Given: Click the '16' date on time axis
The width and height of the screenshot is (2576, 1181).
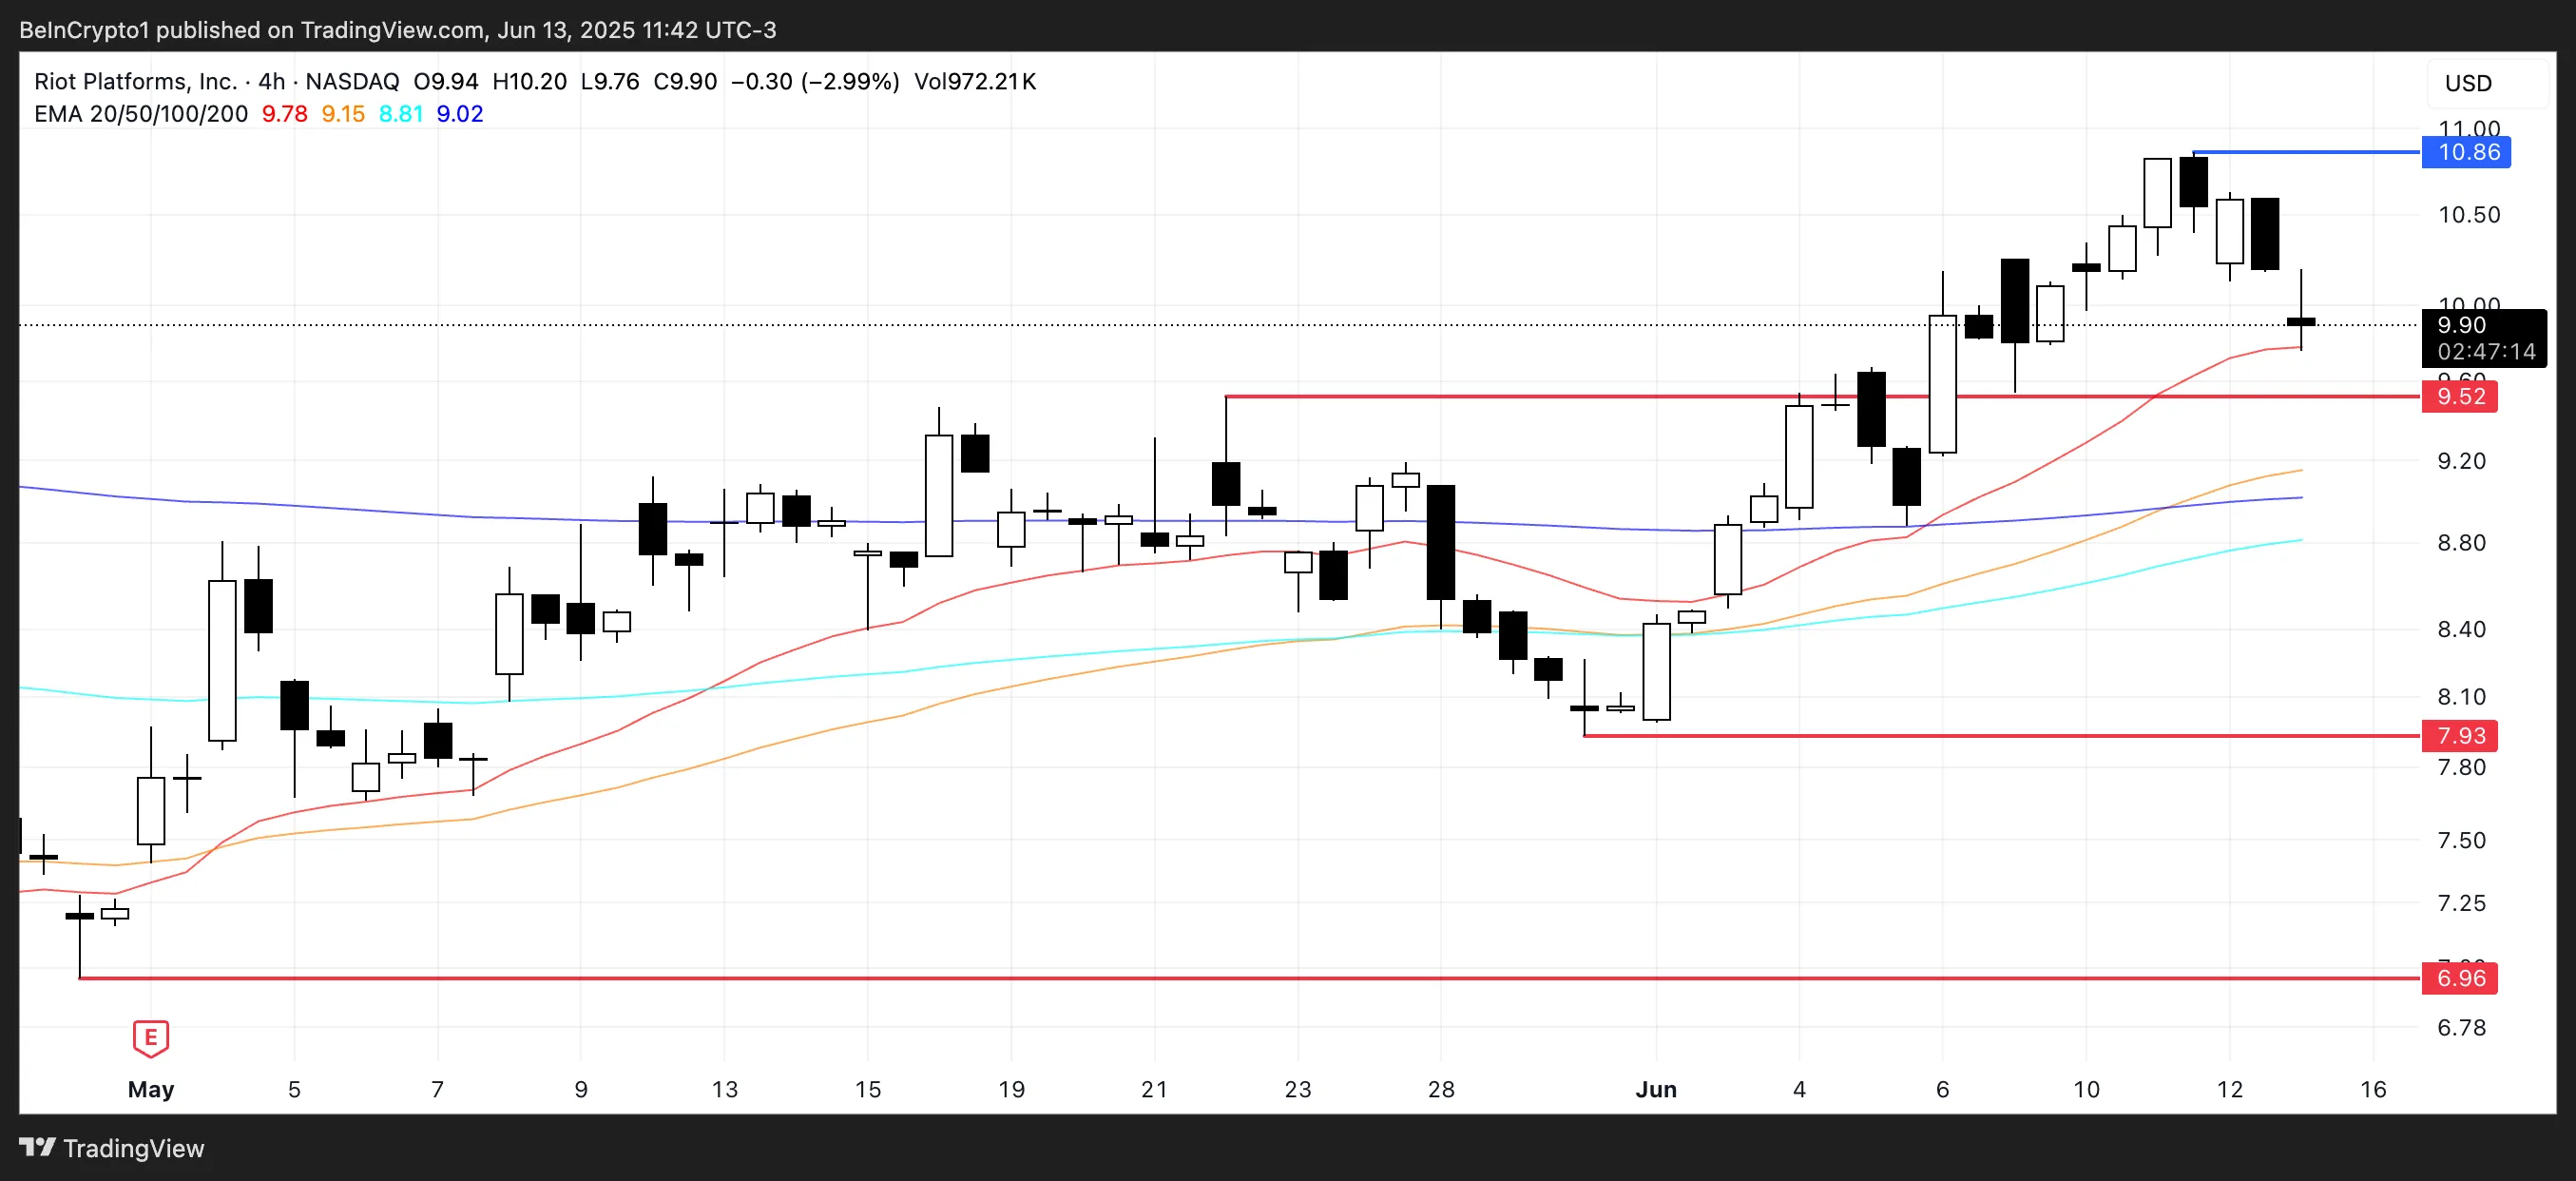Looking at the screenshot, I should click(2374, 1089).
